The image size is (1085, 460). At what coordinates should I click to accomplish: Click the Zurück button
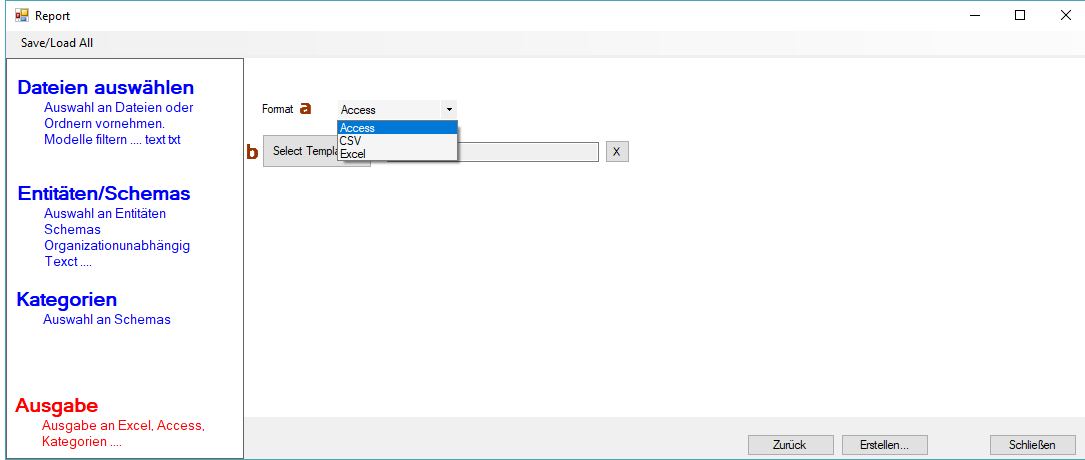coord(790,445)
